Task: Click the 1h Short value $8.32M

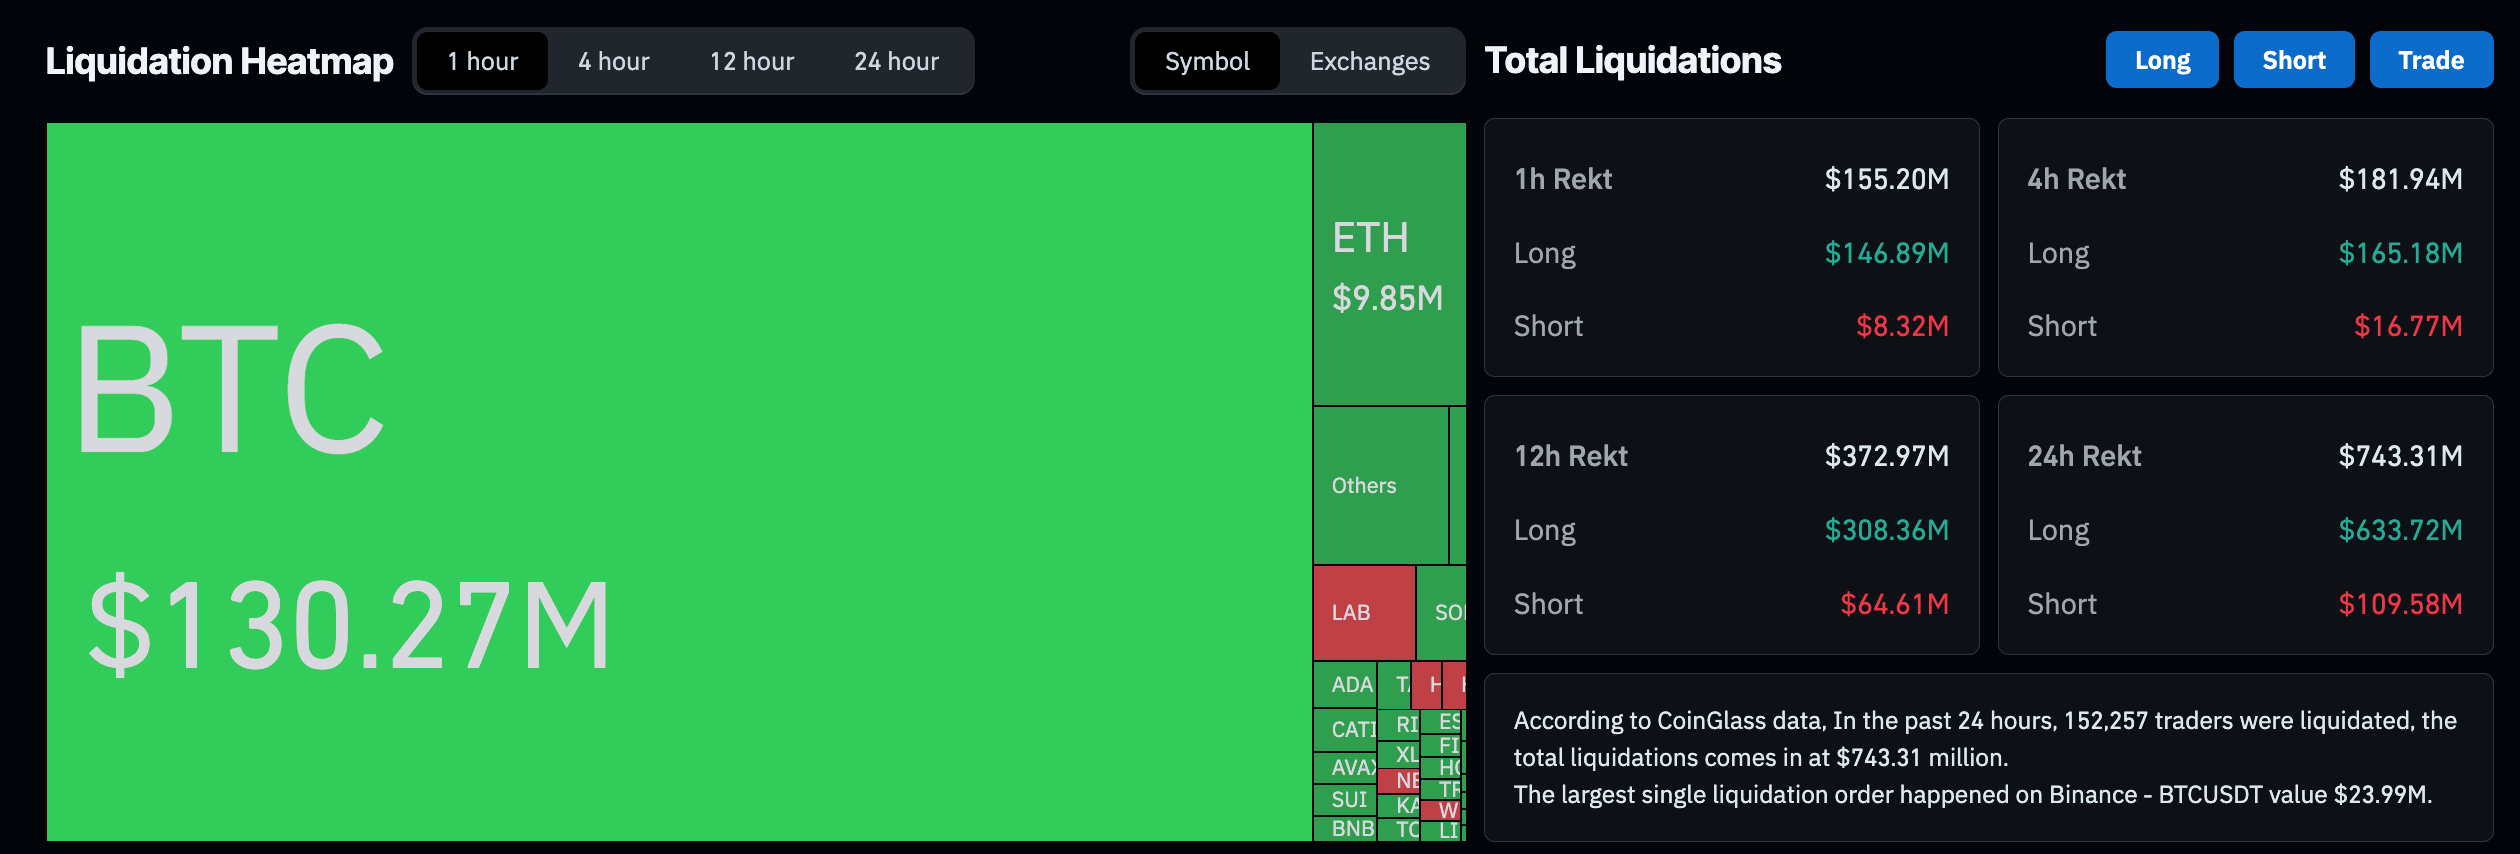Action: (x=1902, y=326)
